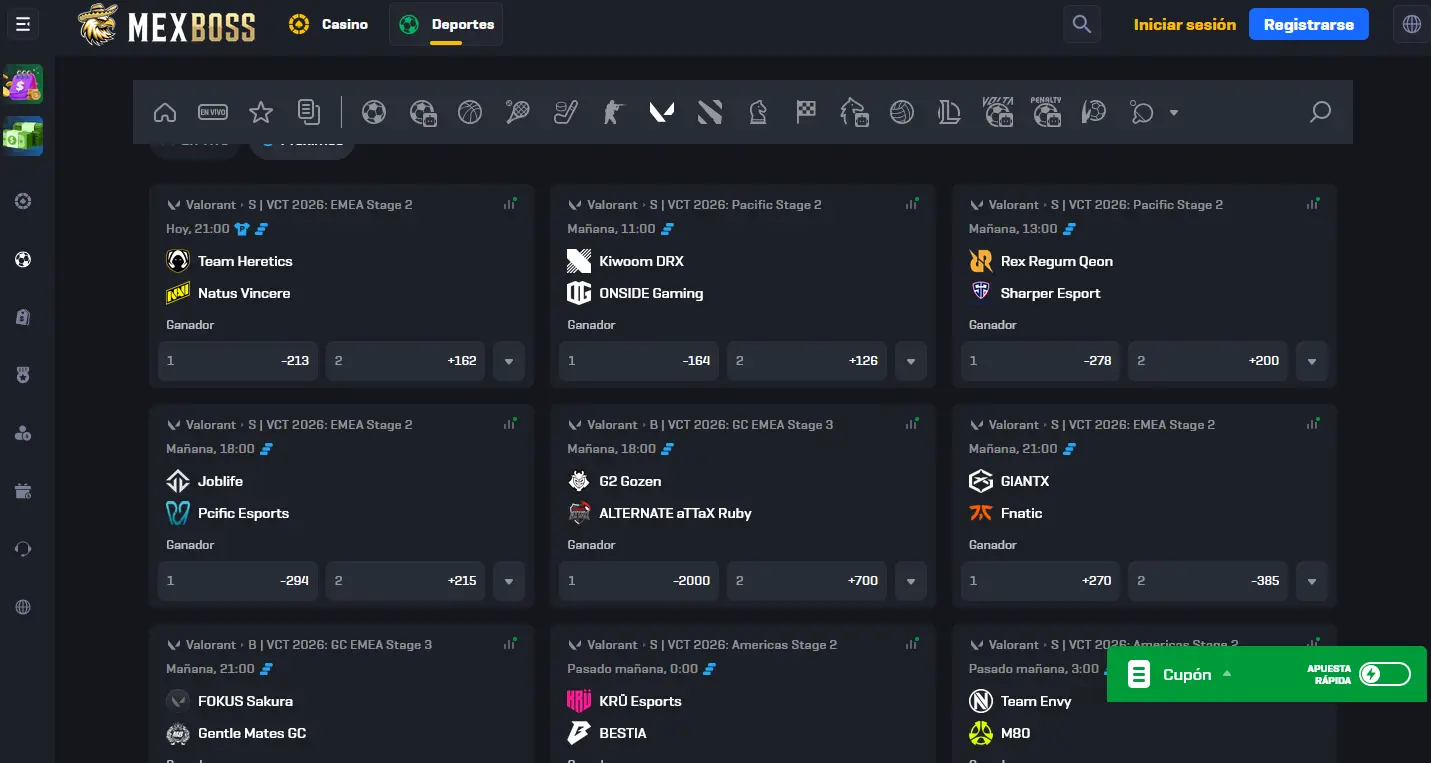Open the casino chip icon in the left sidebar
1431x763 pixels.
[x=23, y=201]
